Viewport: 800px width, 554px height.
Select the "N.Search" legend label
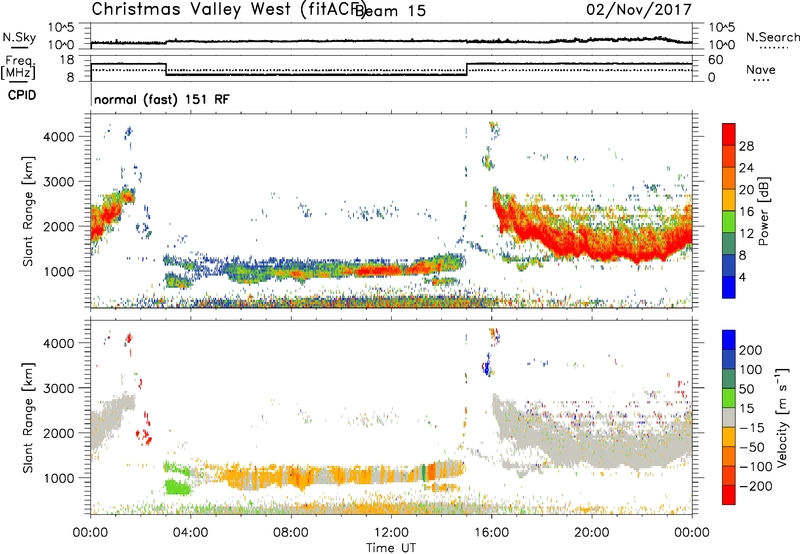[772, 37]
